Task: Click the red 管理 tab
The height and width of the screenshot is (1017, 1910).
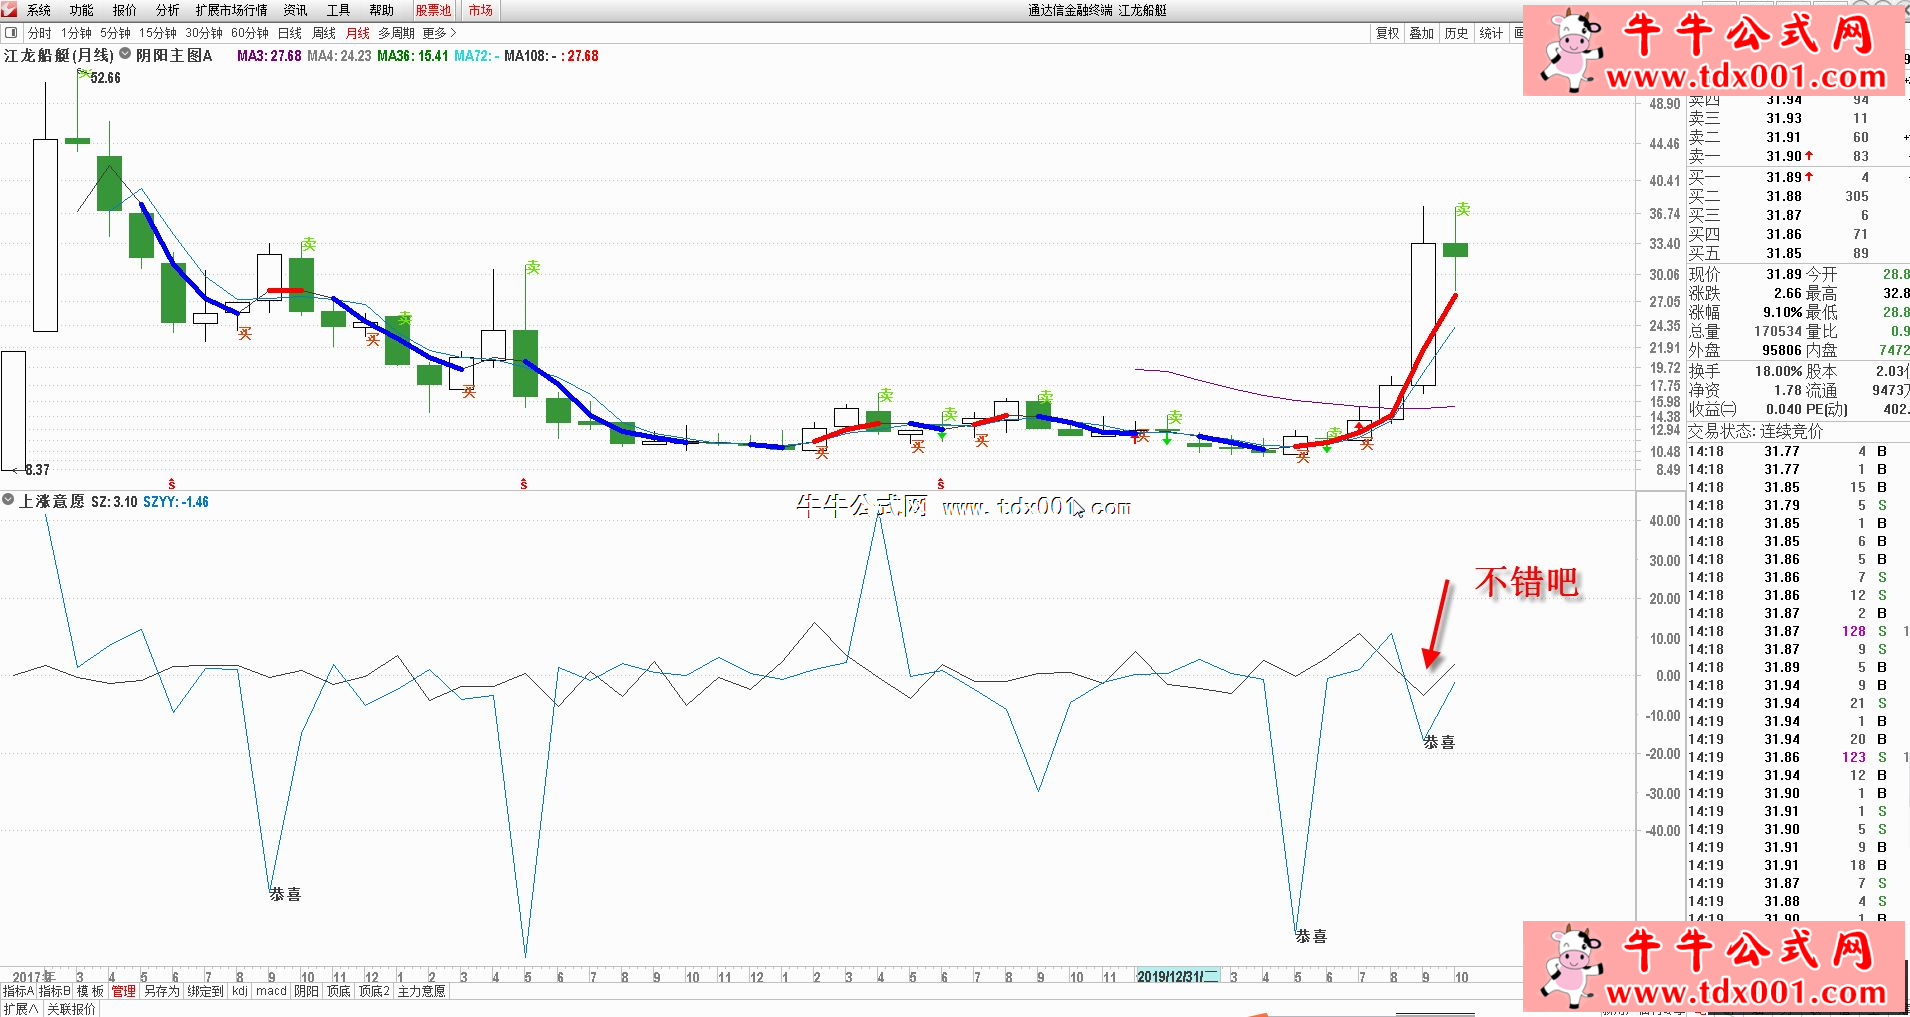Action: 123,991
